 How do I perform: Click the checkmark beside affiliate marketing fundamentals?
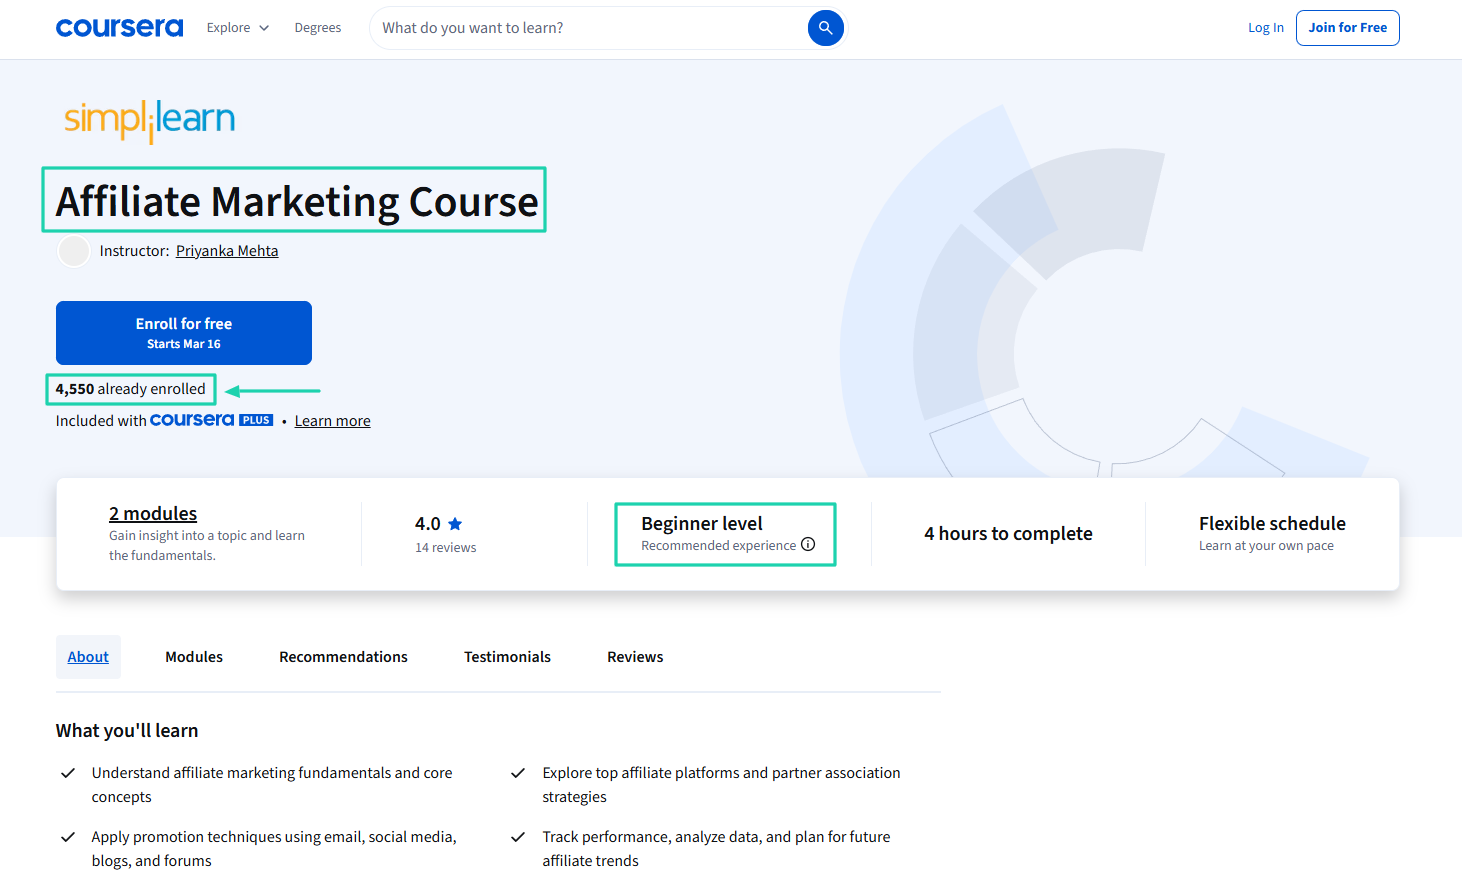point(68,772)
